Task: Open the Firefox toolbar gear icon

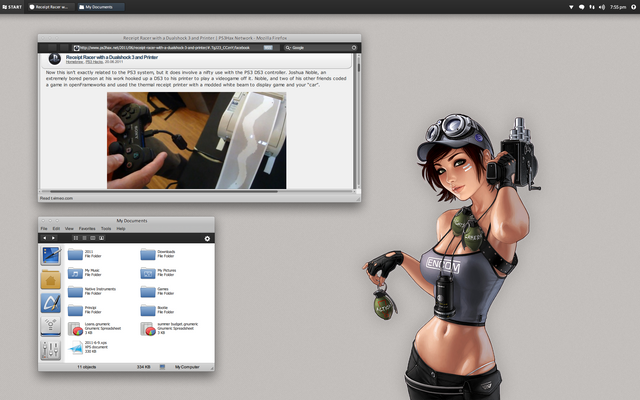Action: [x=354, y=48]
